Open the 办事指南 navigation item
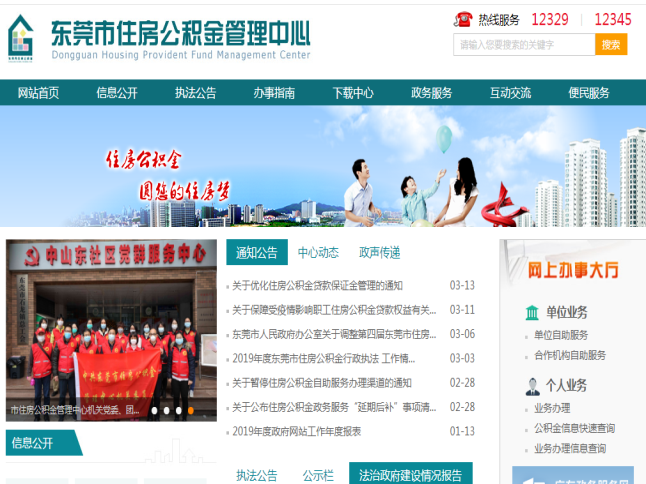The height and width of the screenshot is (484, 646). [x=274, y=93]
